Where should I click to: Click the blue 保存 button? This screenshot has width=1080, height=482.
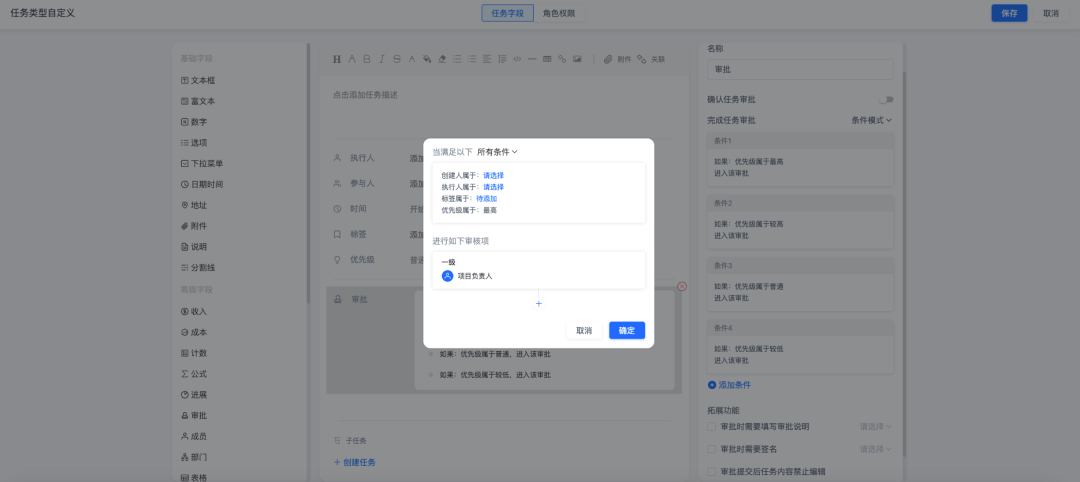pyautogui.click(x=1009, y=13)
